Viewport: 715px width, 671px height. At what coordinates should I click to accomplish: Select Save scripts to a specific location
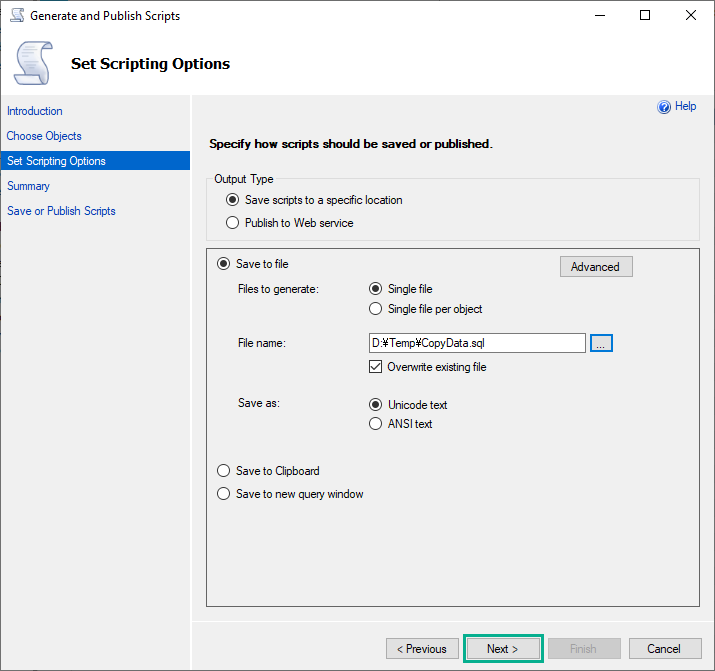pyautogui.click(x=233, y=200)
